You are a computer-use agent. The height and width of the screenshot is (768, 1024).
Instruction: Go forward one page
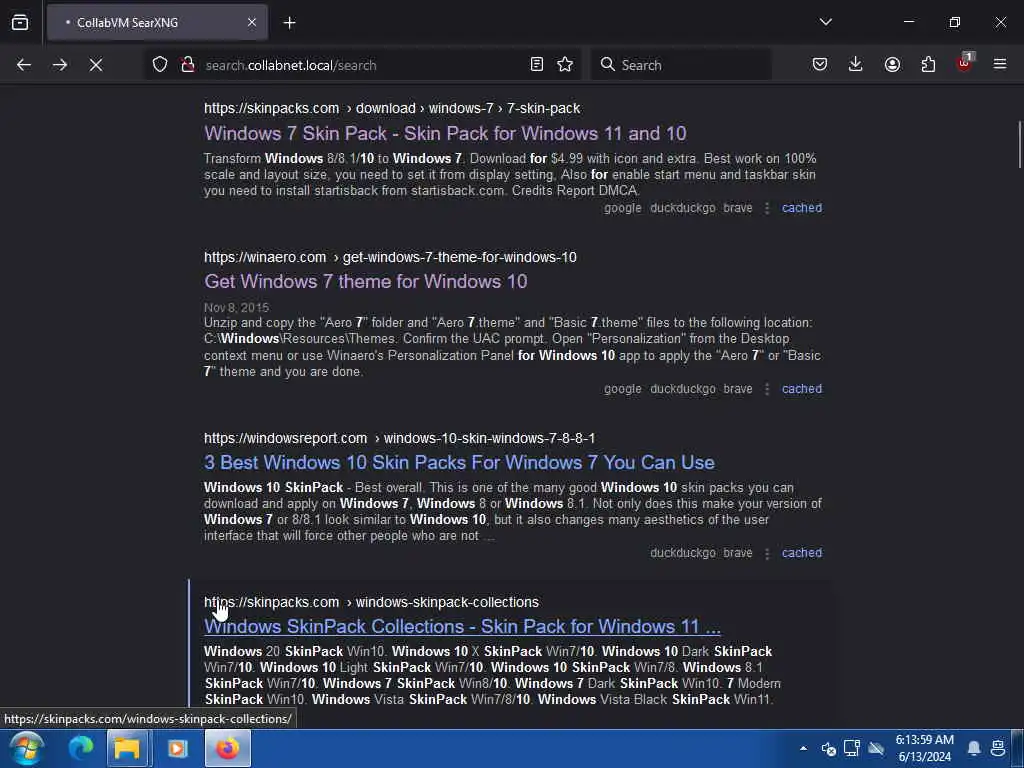click(59, 65)
